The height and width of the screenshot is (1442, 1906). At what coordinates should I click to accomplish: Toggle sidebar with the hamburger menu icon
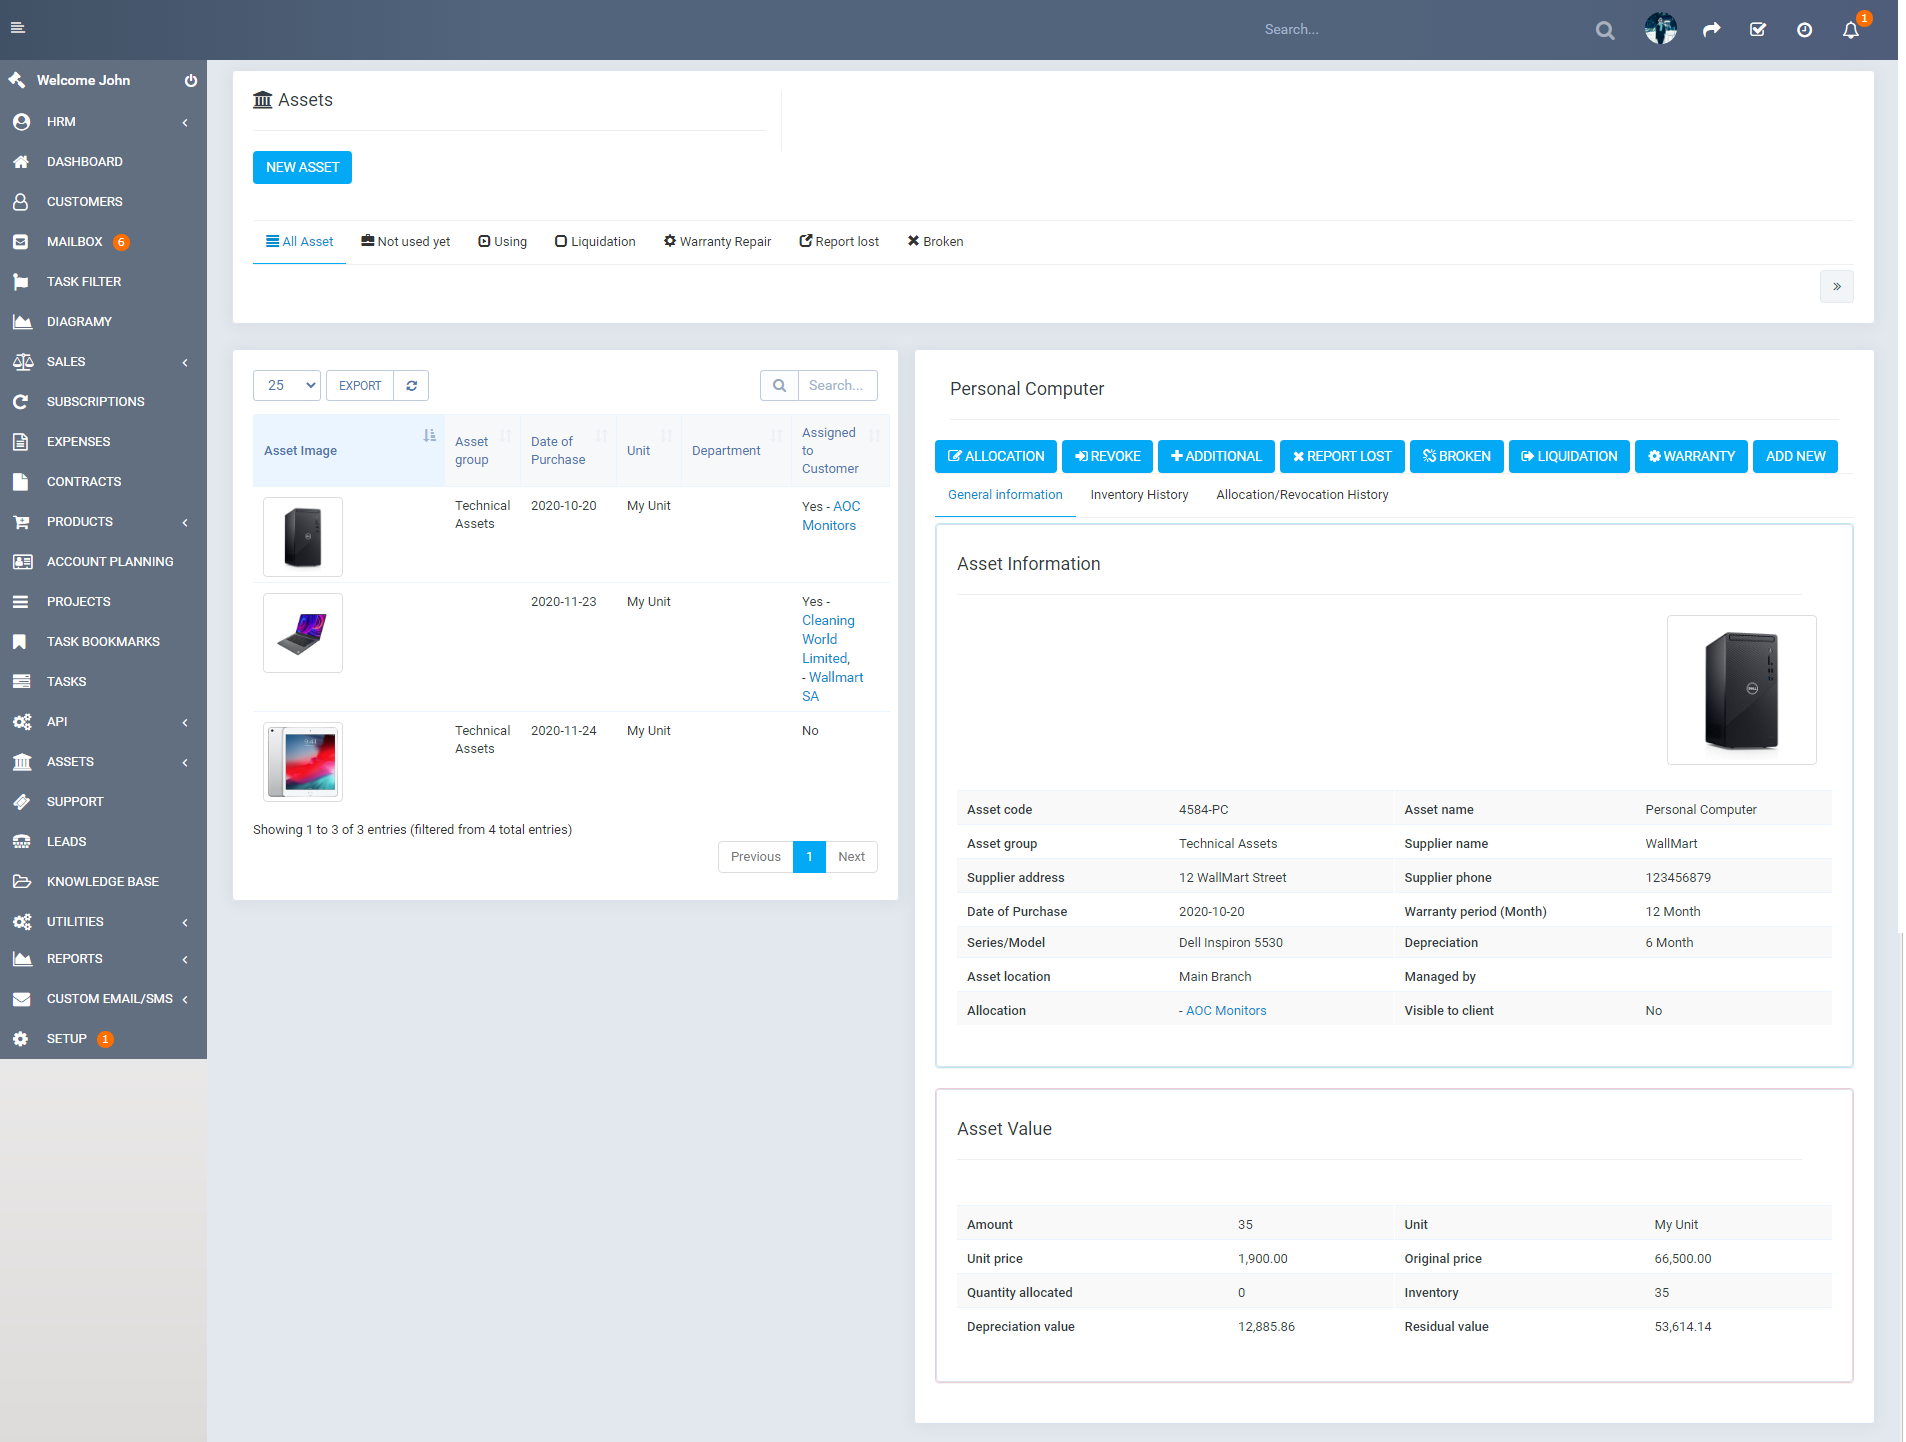pos(18,28)
